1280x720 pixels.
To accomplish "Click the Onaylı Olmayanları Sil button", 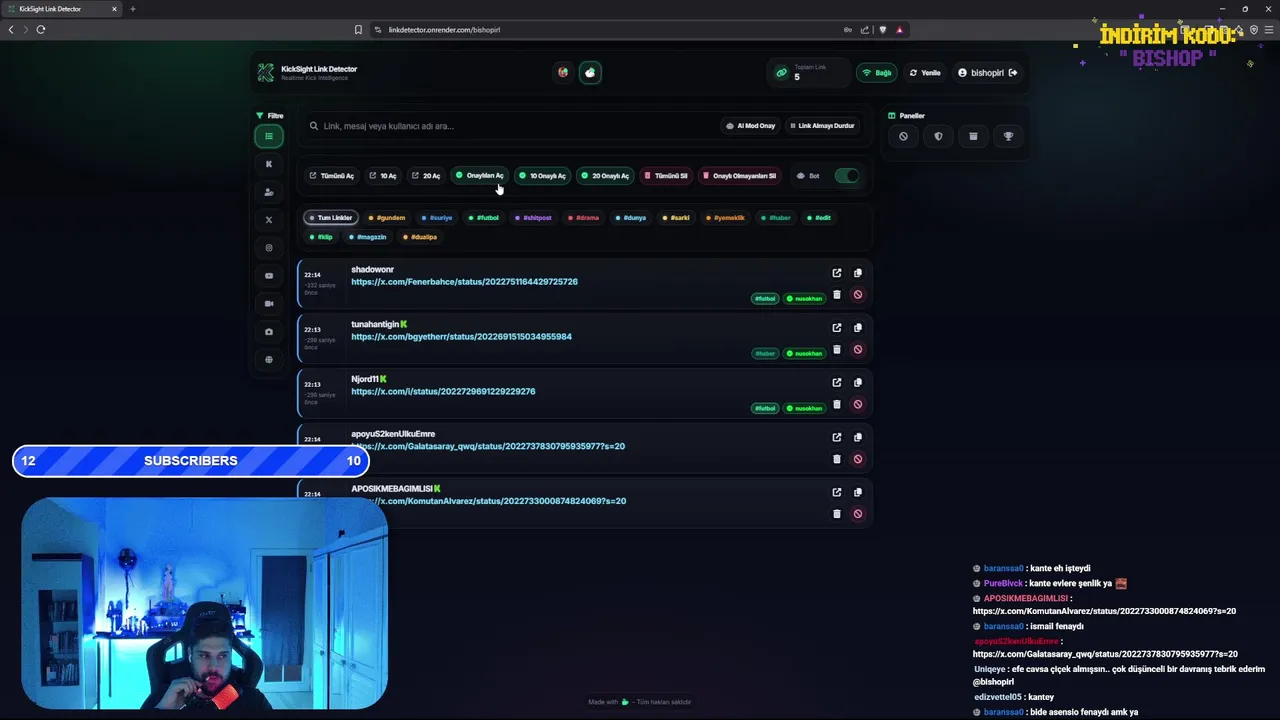I will pos(739,176).
